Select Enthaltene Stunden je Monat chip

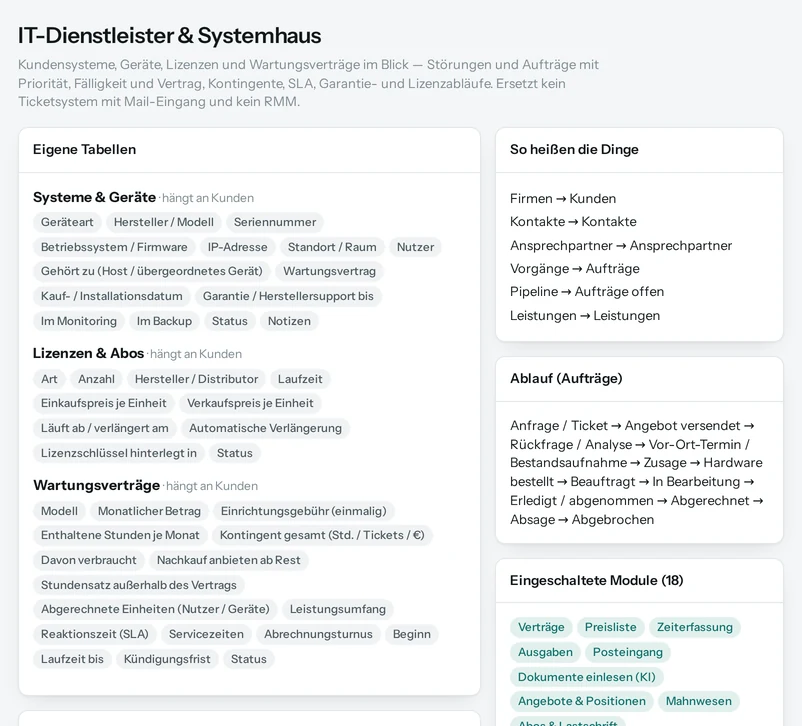pos(120,535)
